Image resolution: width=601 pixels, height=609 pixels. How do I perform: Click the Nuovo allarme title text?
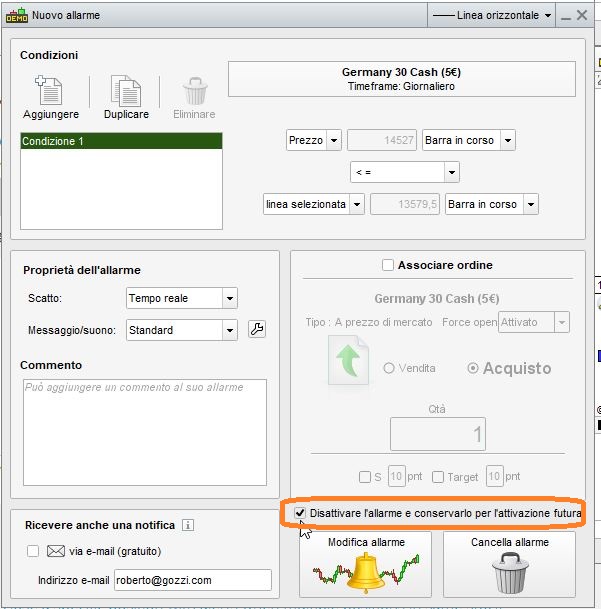coord(66,15)
